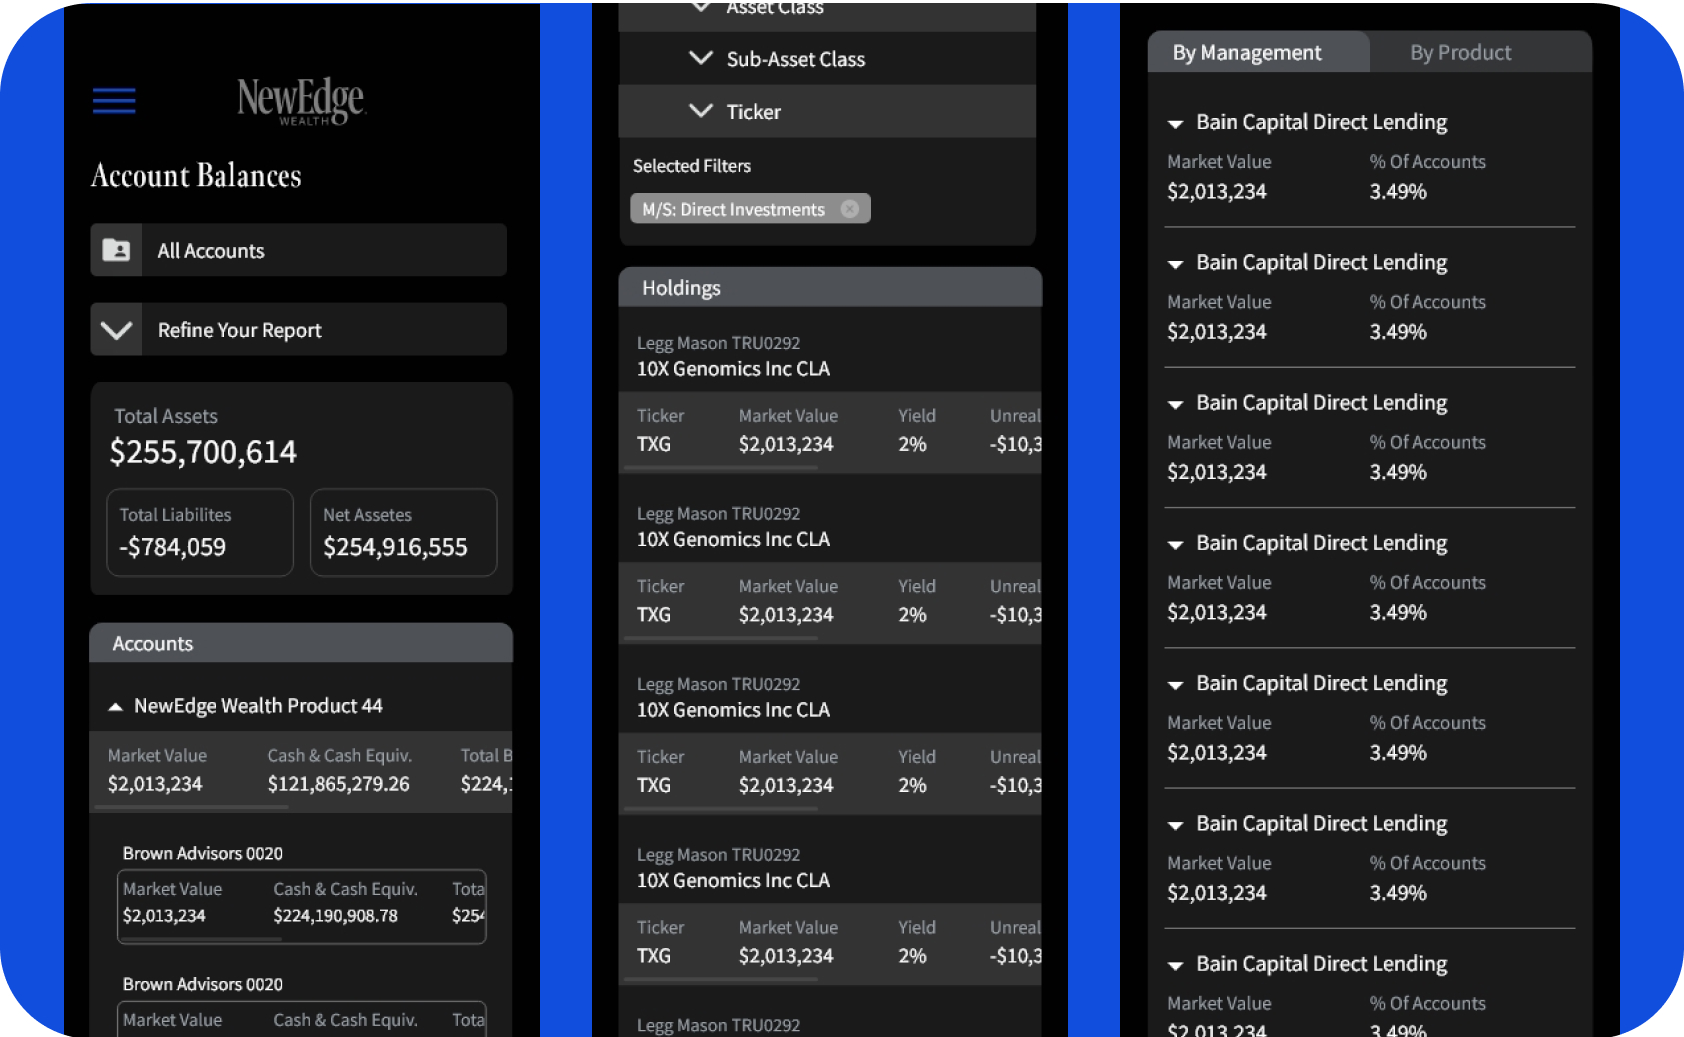Click the M/S: Direct Investments filter chip
The height and width of the screenshot is (1037, 1684).
(x=750, y=209)
